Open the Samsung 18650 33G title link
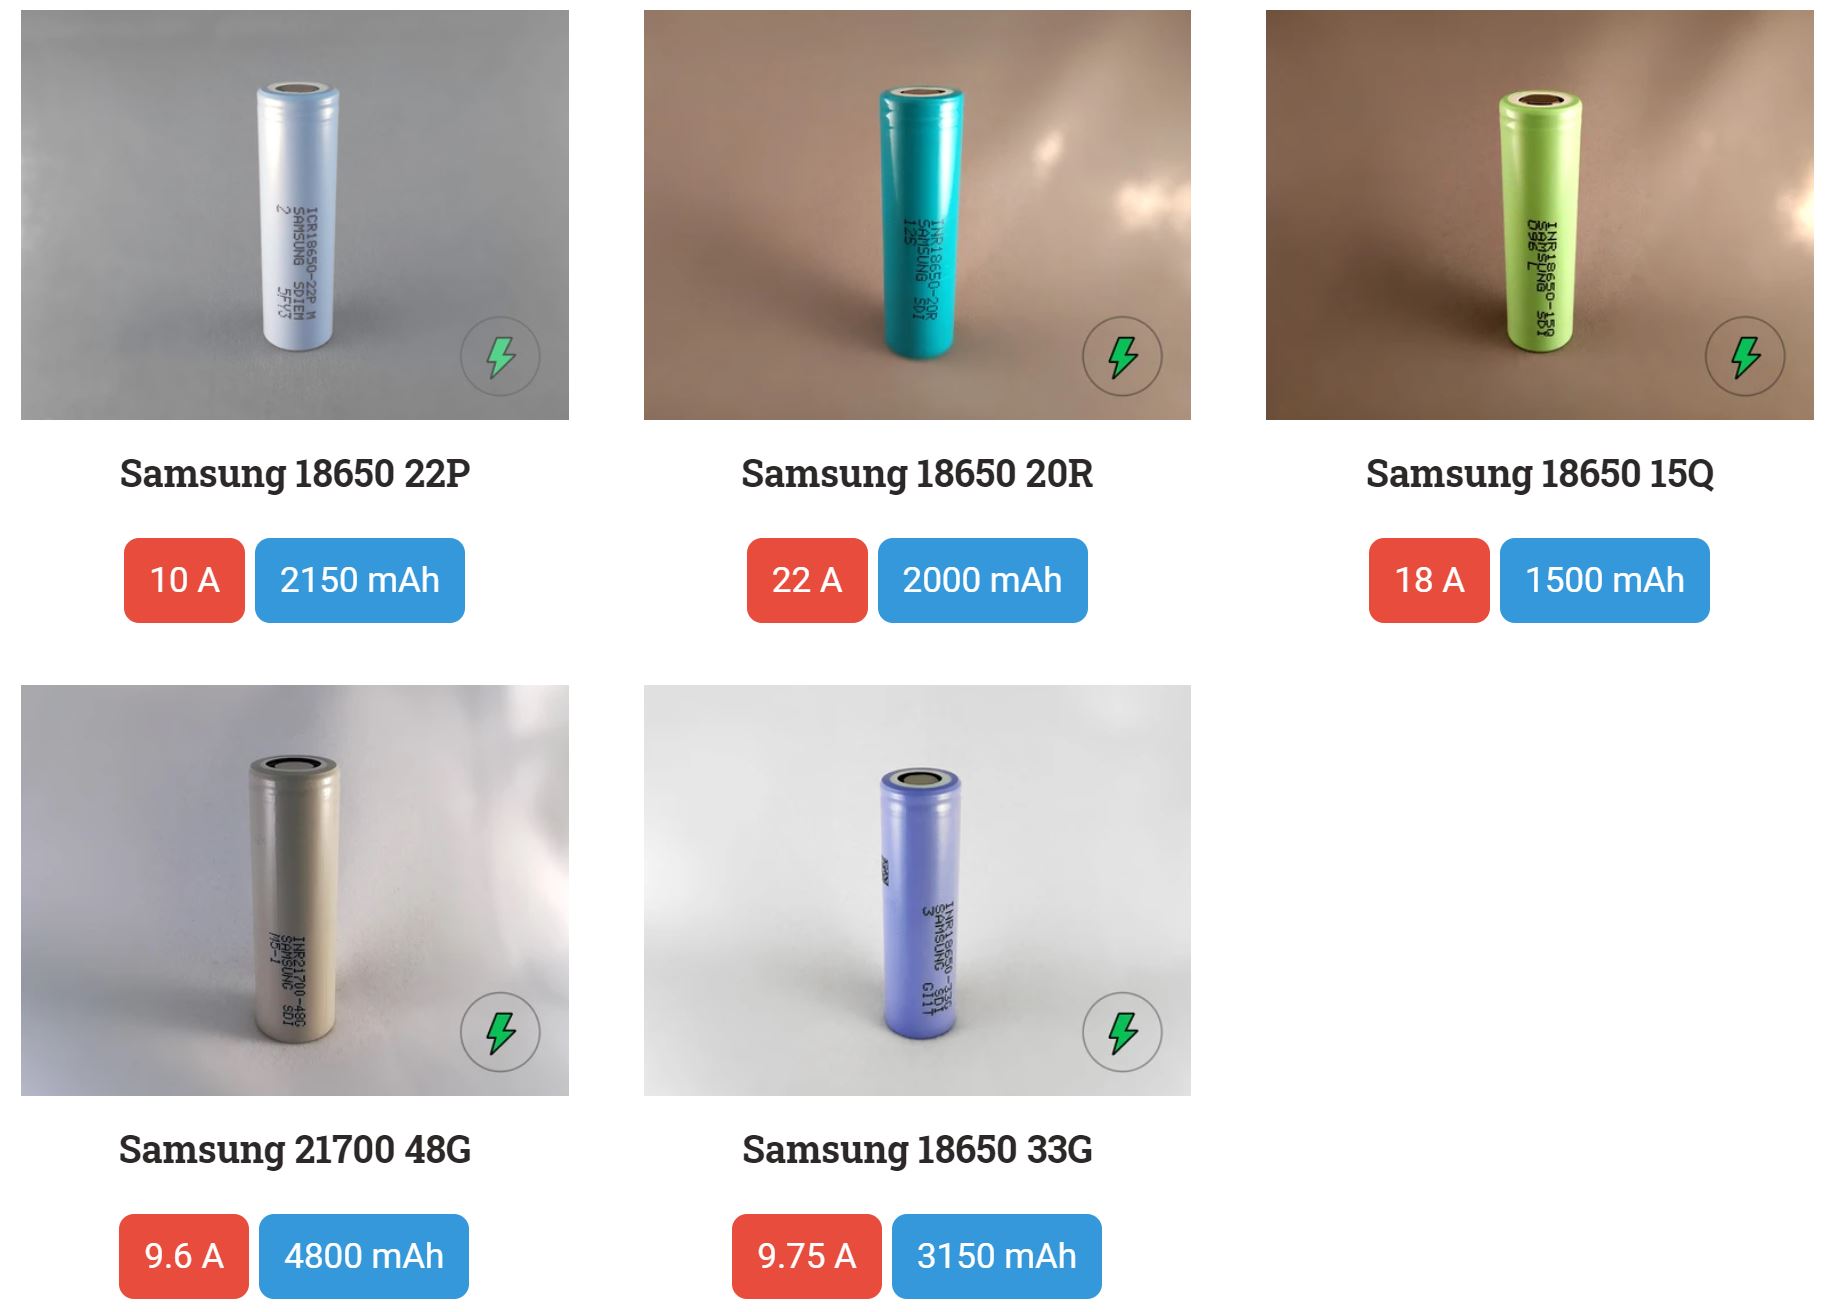This screenshot has height=1312, width=1829. click(x=917, y=1150)
